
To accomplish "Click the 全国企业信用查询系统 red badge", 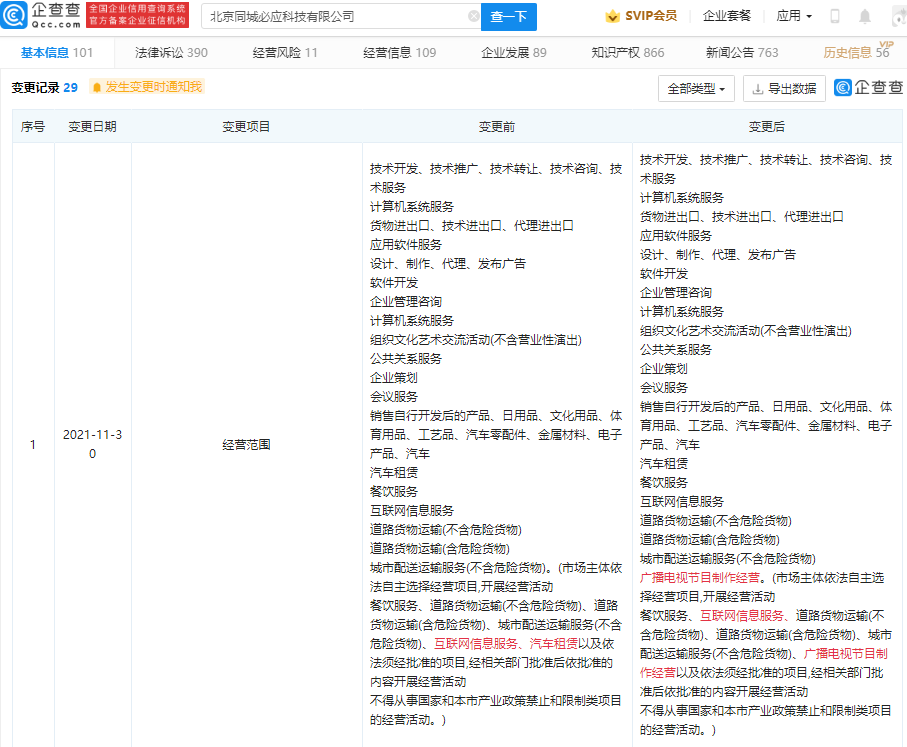I will (x=138, y=15).
